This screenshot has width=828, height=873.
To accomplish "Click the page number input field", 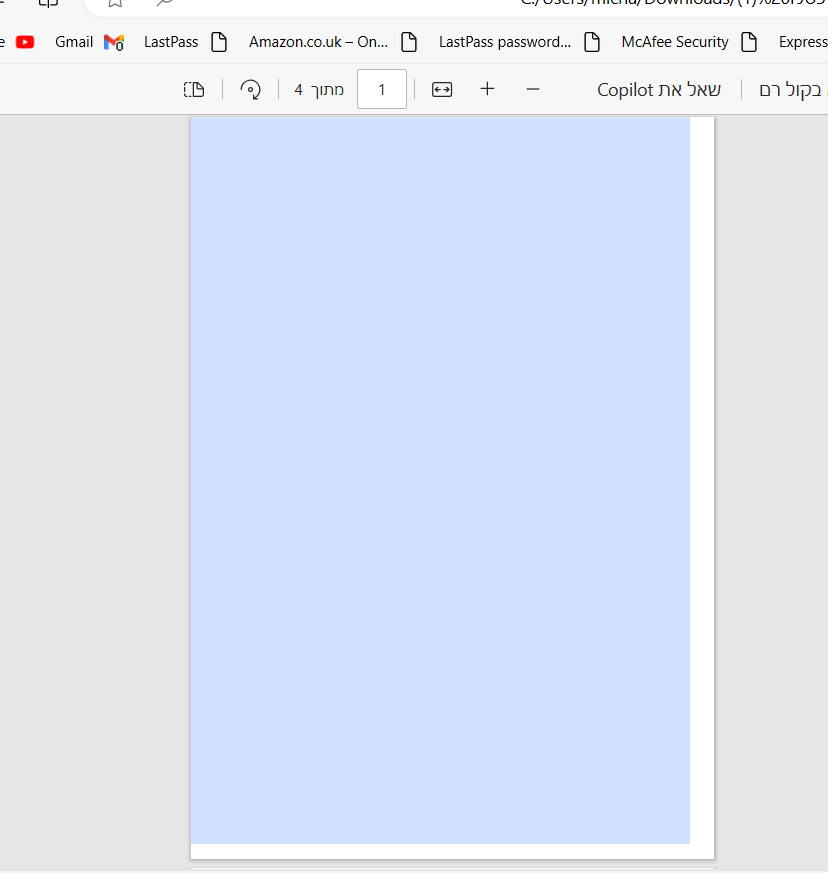I will pyautogui.click(x=382, y=89).
